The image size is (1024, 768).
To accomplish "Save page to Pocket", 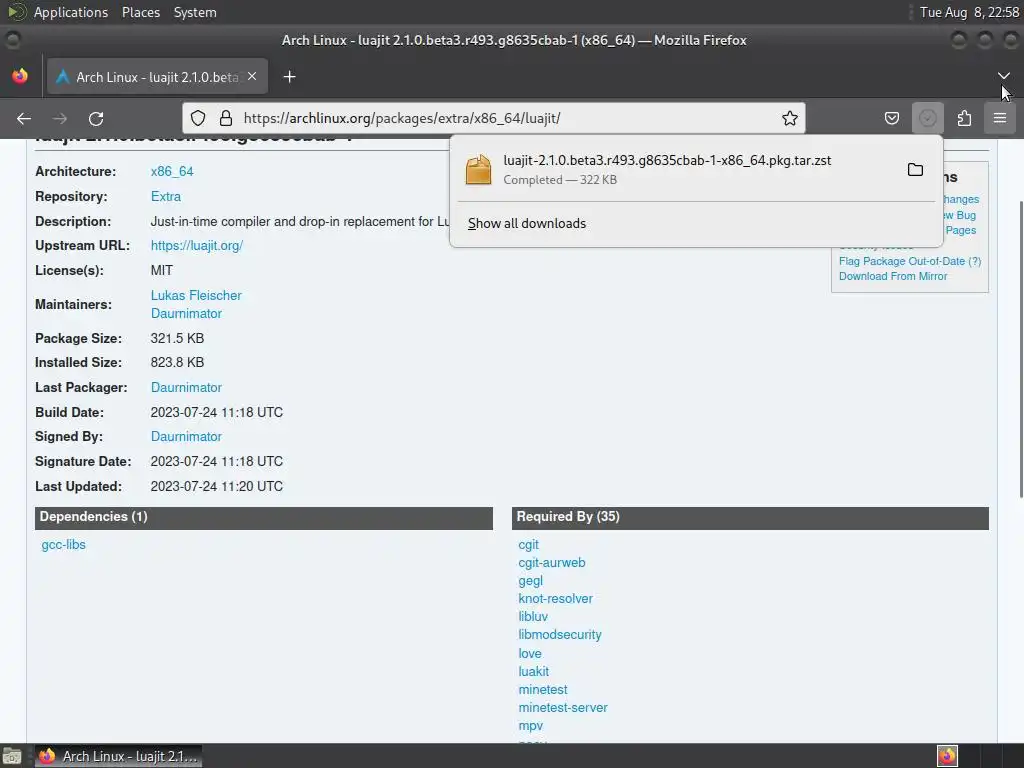I will [891, 118].
